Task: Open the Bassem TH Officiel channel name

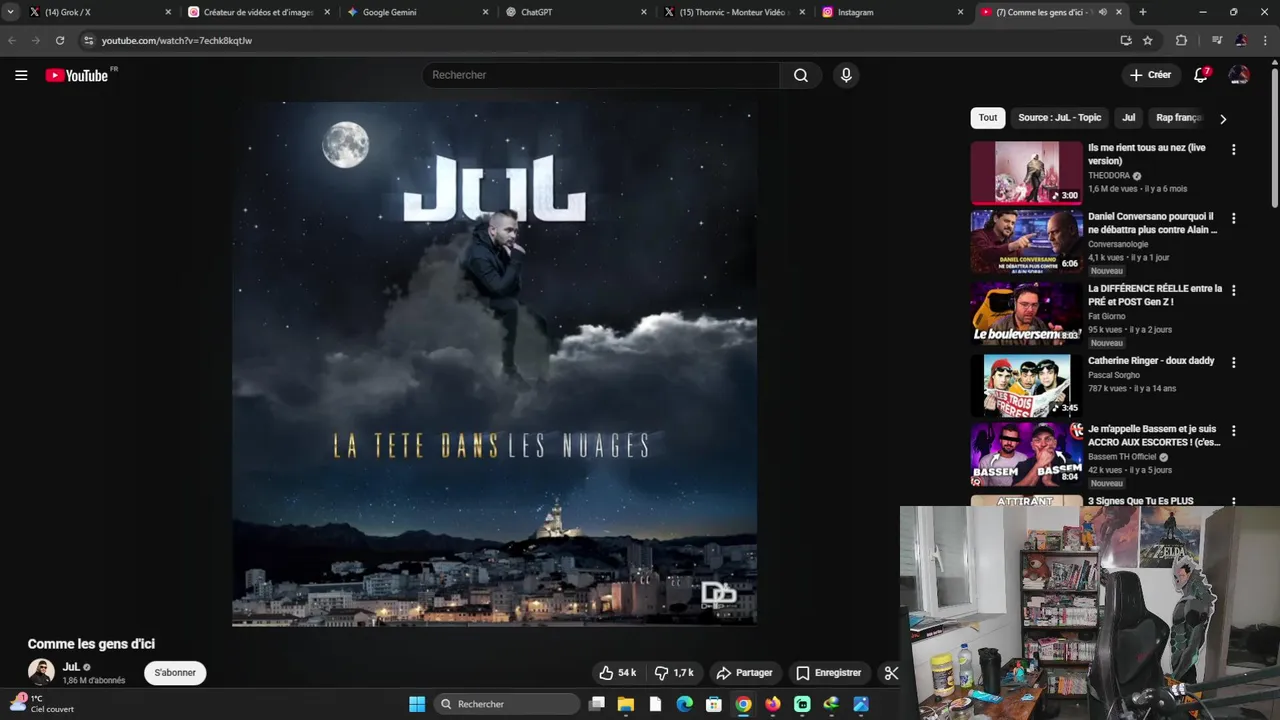Action: pos(1122,457)
